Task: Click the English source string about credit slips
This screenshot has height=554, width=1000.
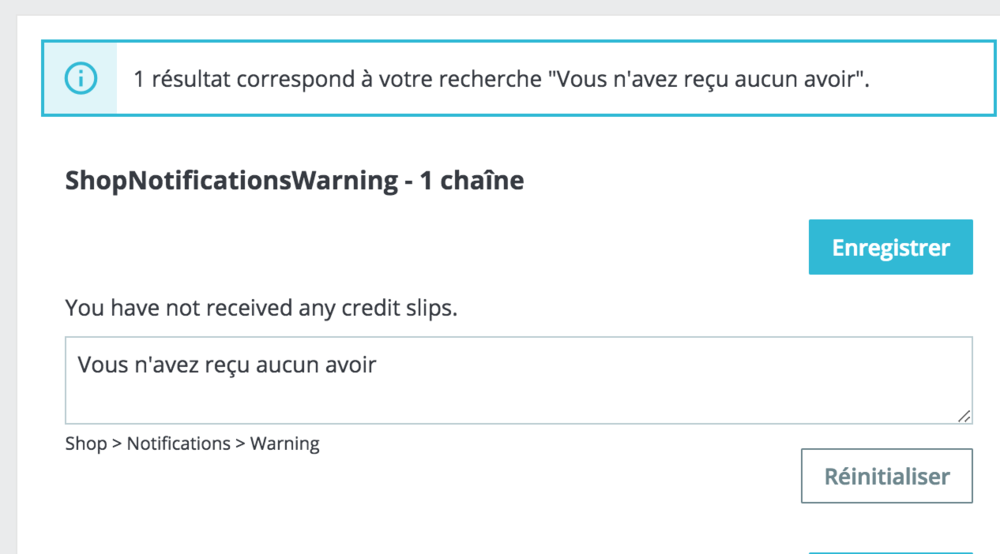Action: pos(261,308)
